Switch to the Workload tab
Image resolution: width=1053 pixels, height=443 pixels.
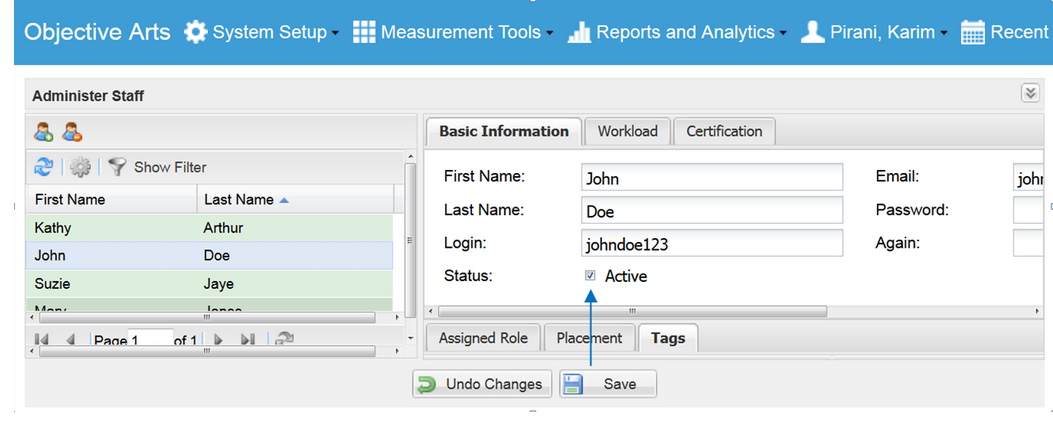tap(627, 132)
